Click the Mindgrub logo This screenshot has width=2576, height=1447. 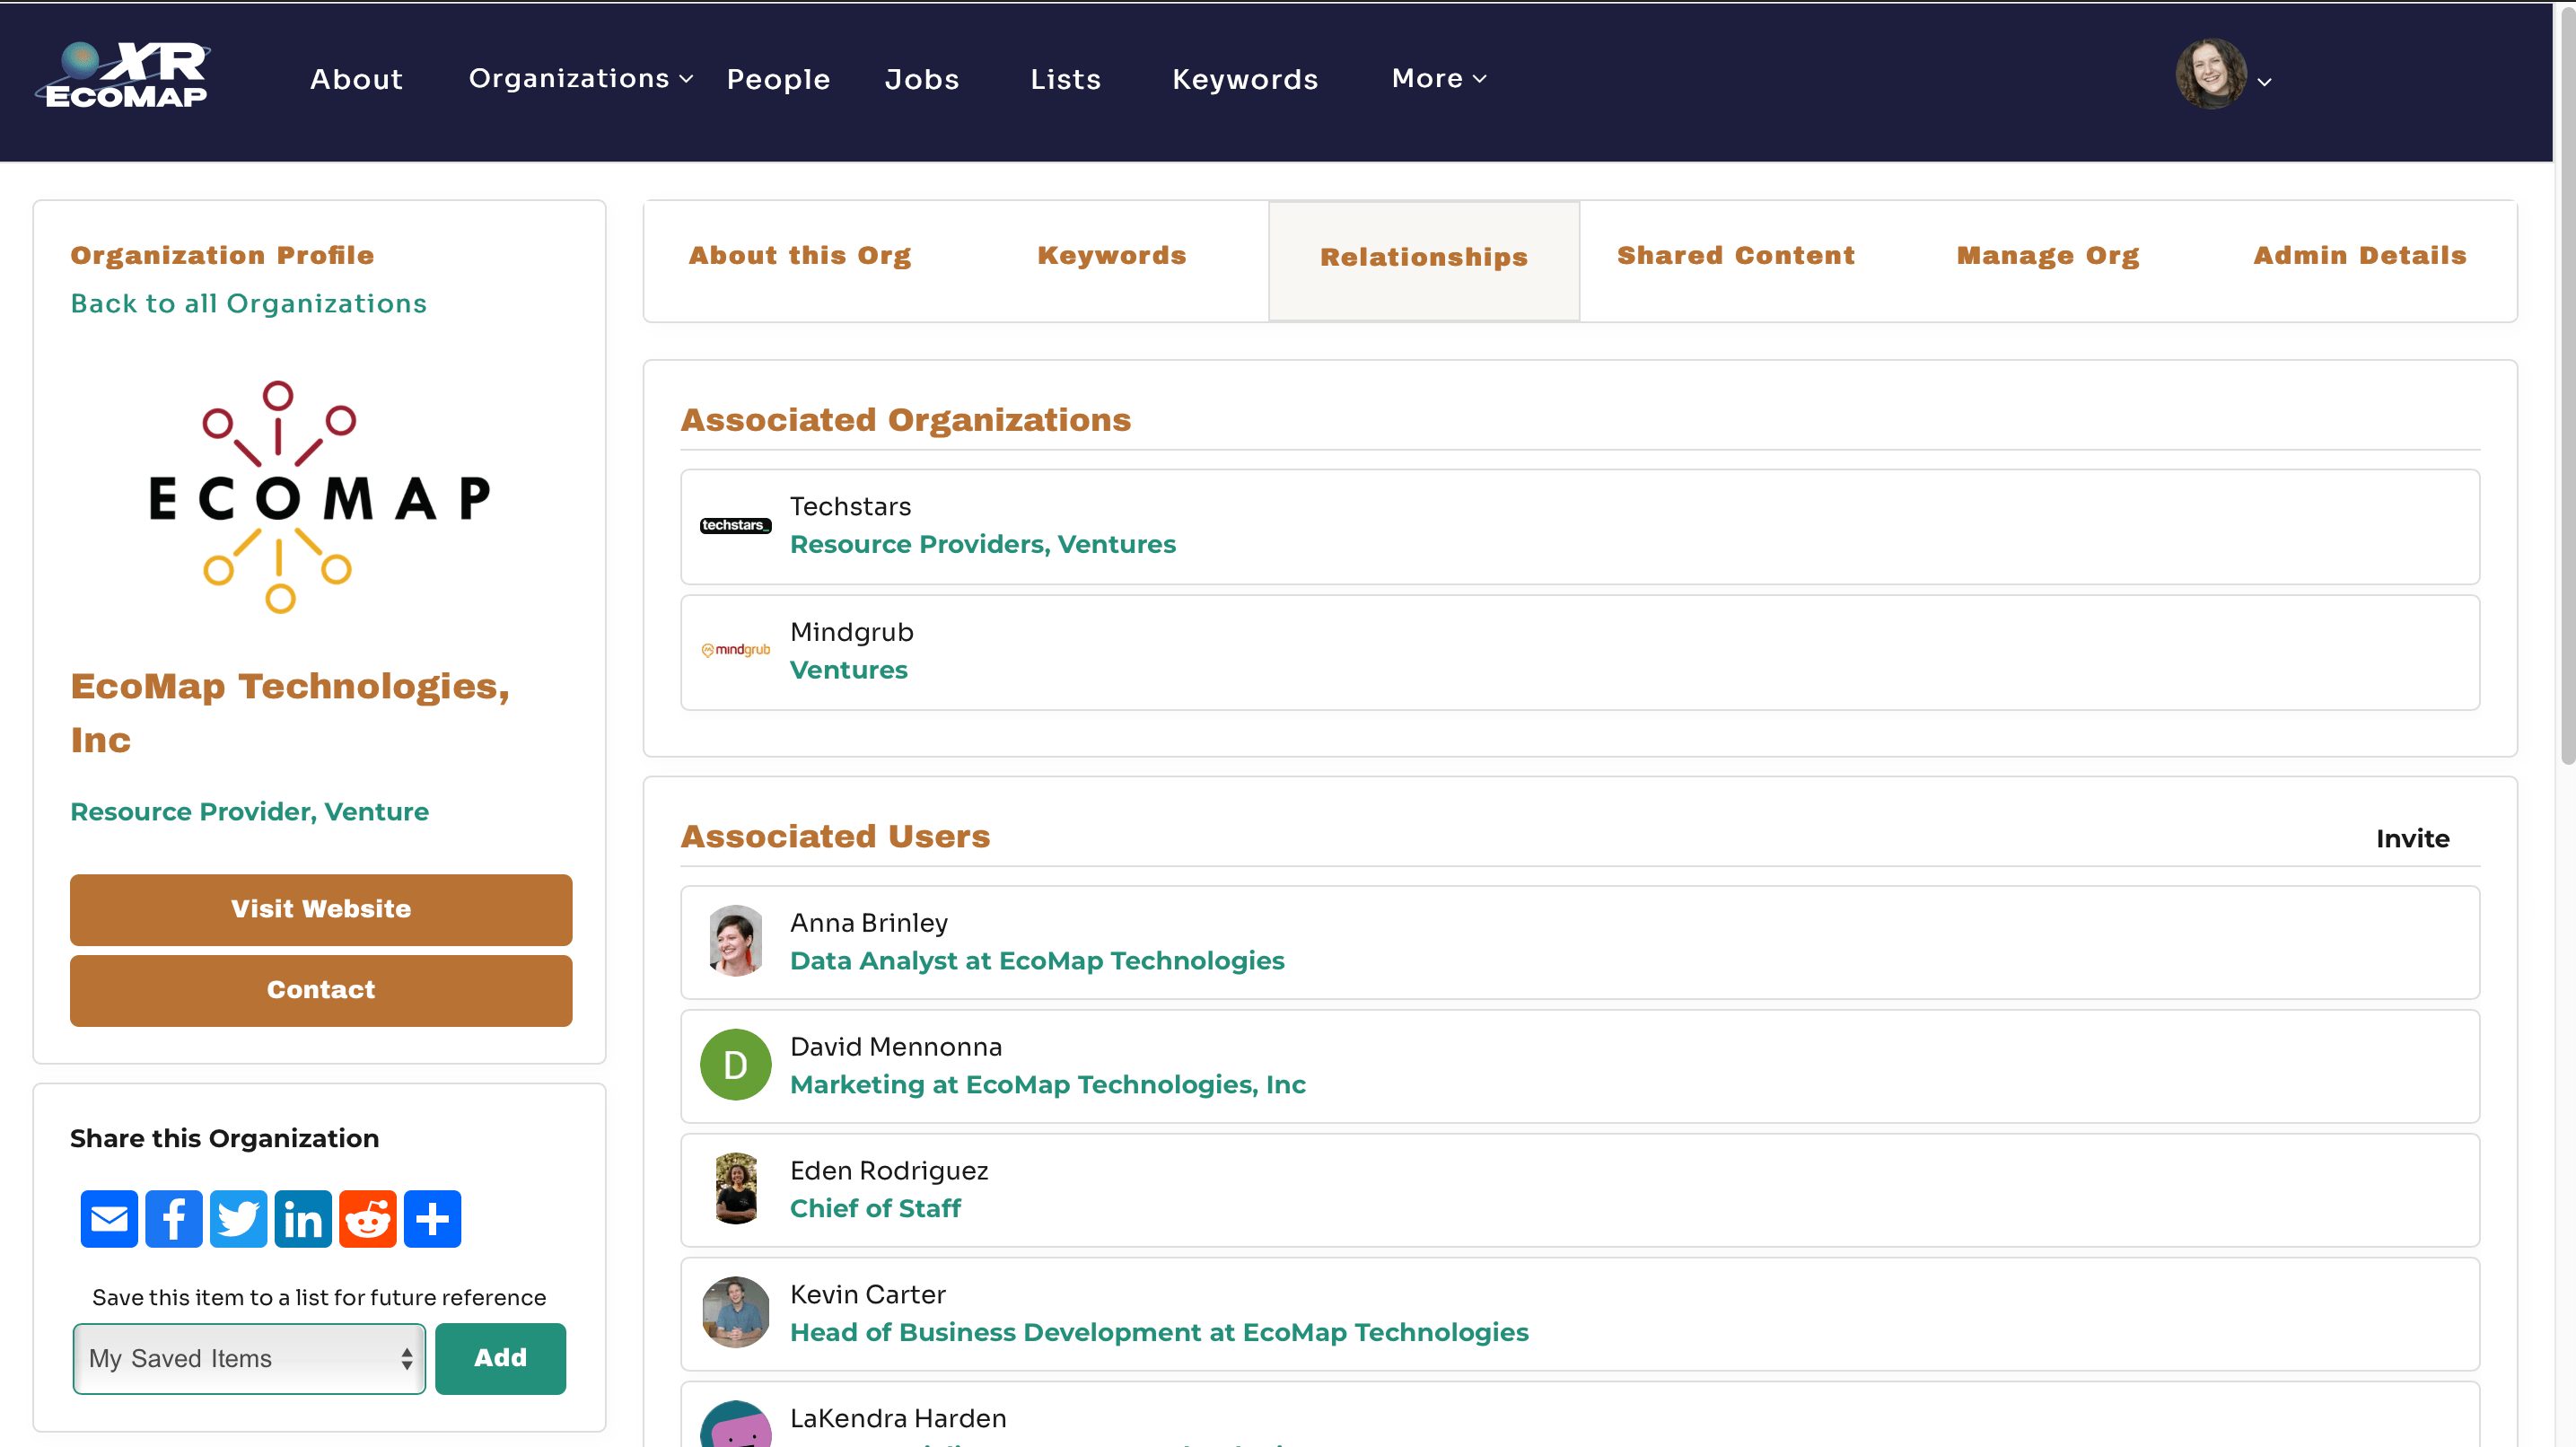736,650
